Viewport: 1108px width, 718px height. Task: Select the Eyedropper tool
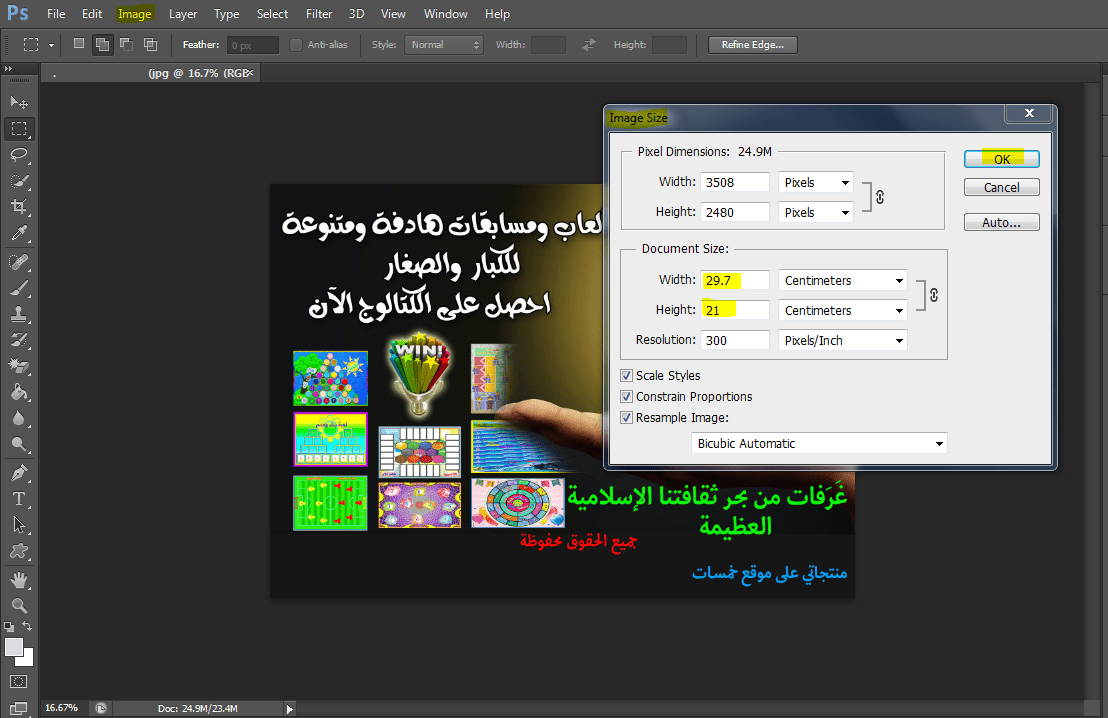(x=19, y=234)
